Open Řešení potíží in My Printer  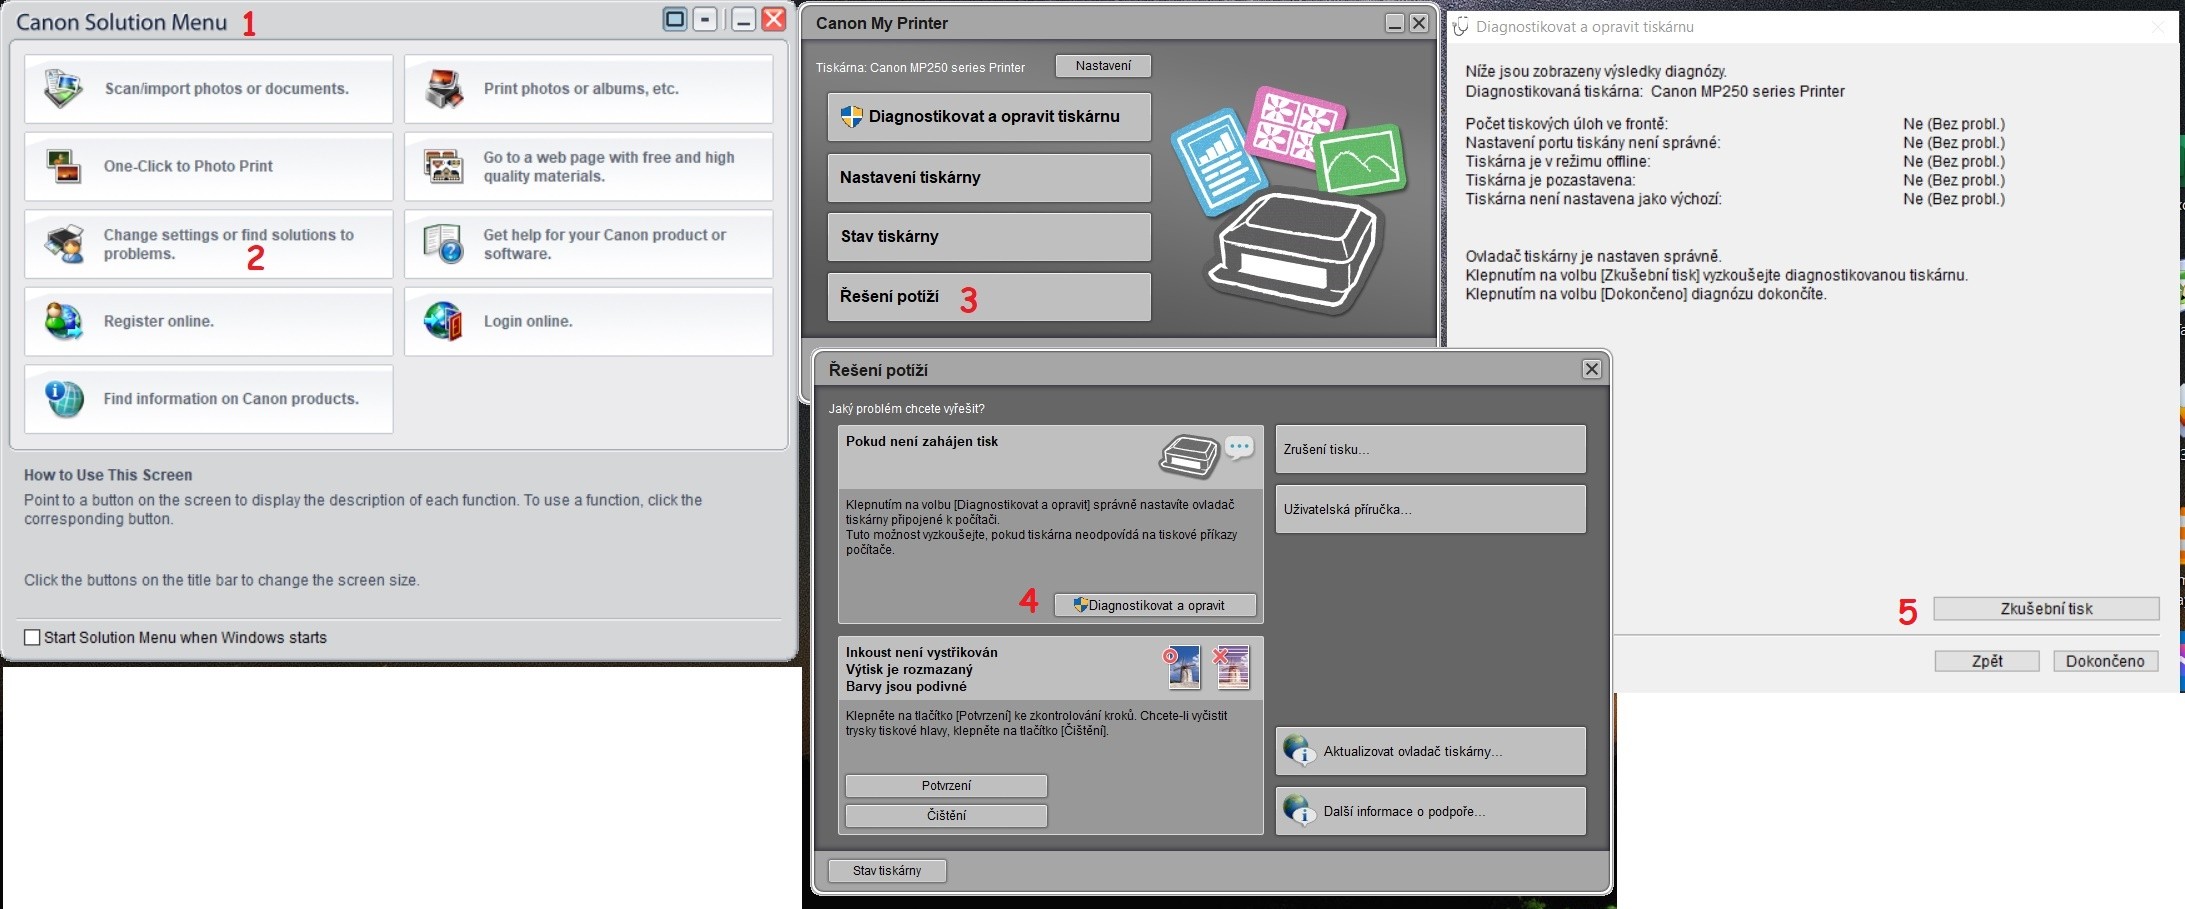(989, 297)
